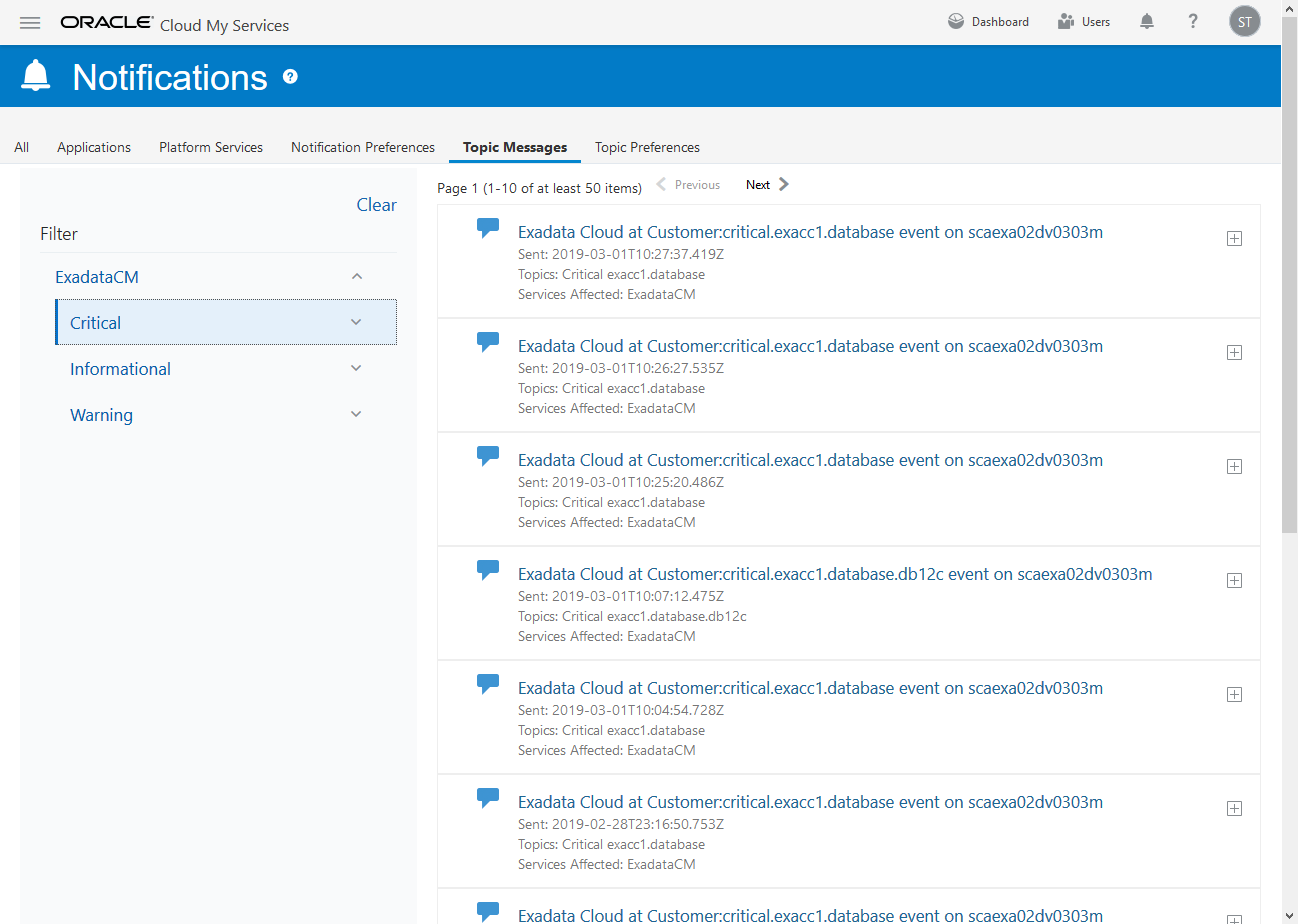Open the hamburger navigation menu

(x=30, y=22)
